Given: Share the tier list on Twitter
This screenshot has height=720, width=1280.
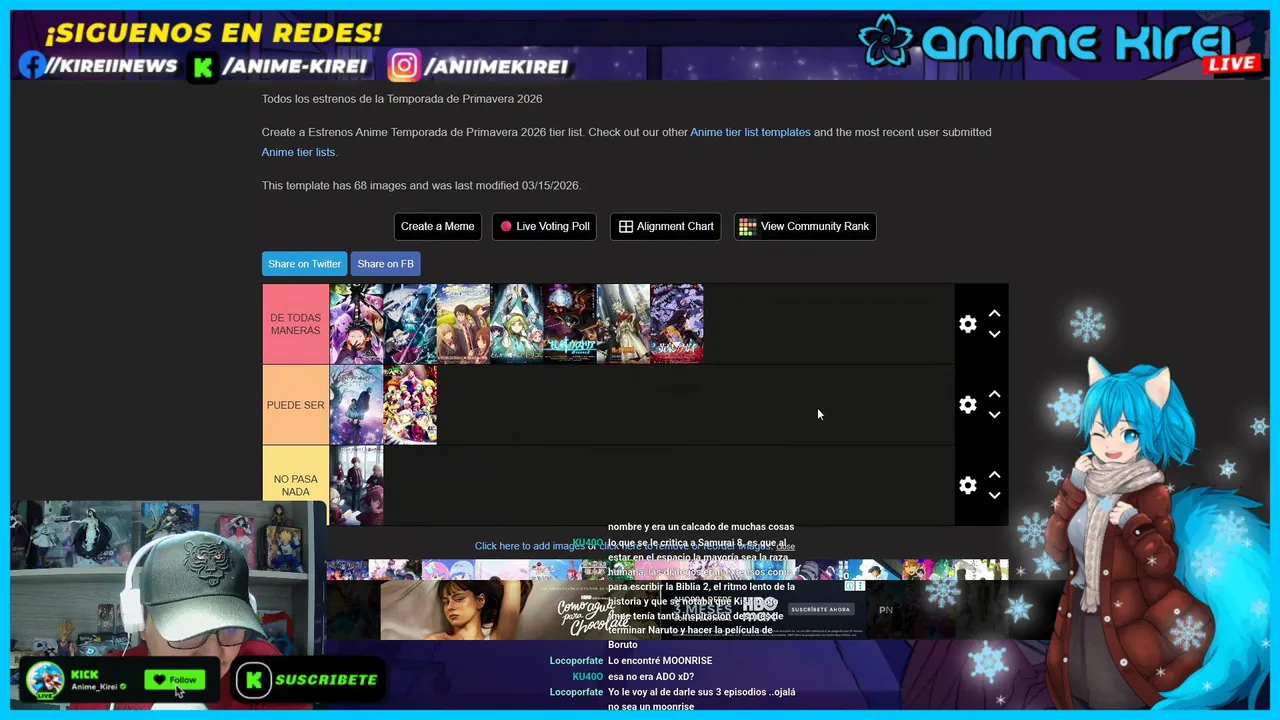Looking at the screenshot, I should [x=304, y=264].
